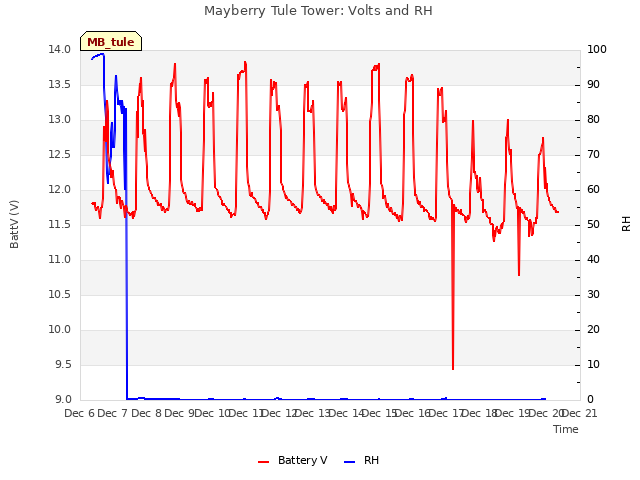Click the 40 right axis tick label
Image resolution: width=640 pixels, height=480 pixels.
(x=593, y=260)
